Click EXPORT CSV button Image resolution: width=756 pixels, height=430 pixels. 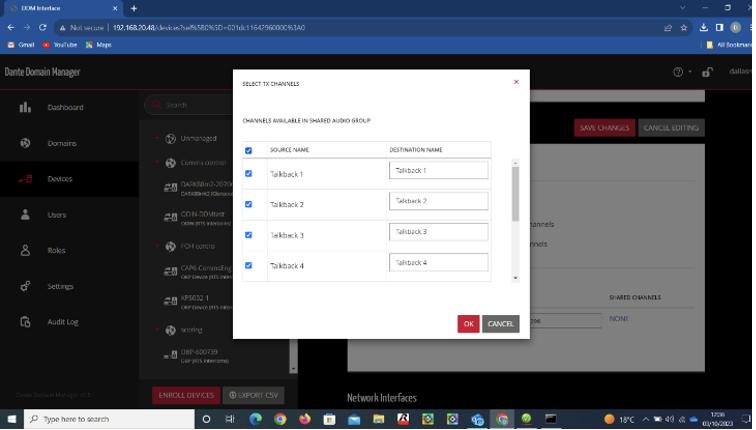pos(254,395)
